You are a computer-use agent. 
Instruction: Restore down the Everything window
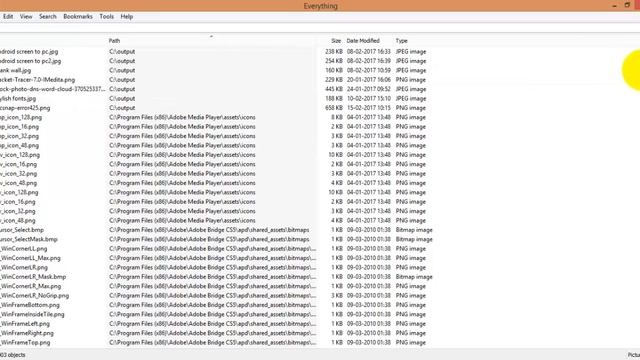(x=627, y=5)
